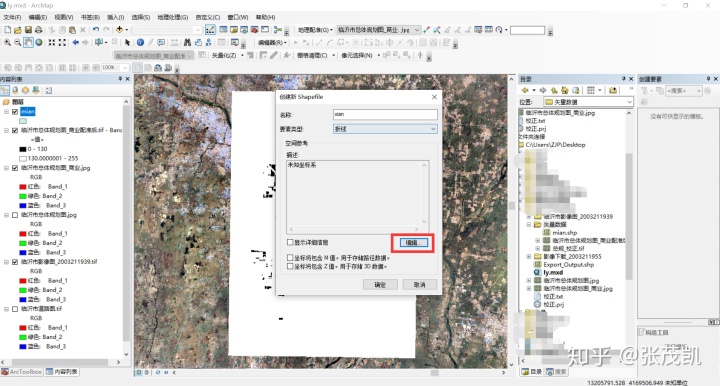Open the Catalog location dropdown
The height and width of the screenshot is (386, 720).
[588, 101]
